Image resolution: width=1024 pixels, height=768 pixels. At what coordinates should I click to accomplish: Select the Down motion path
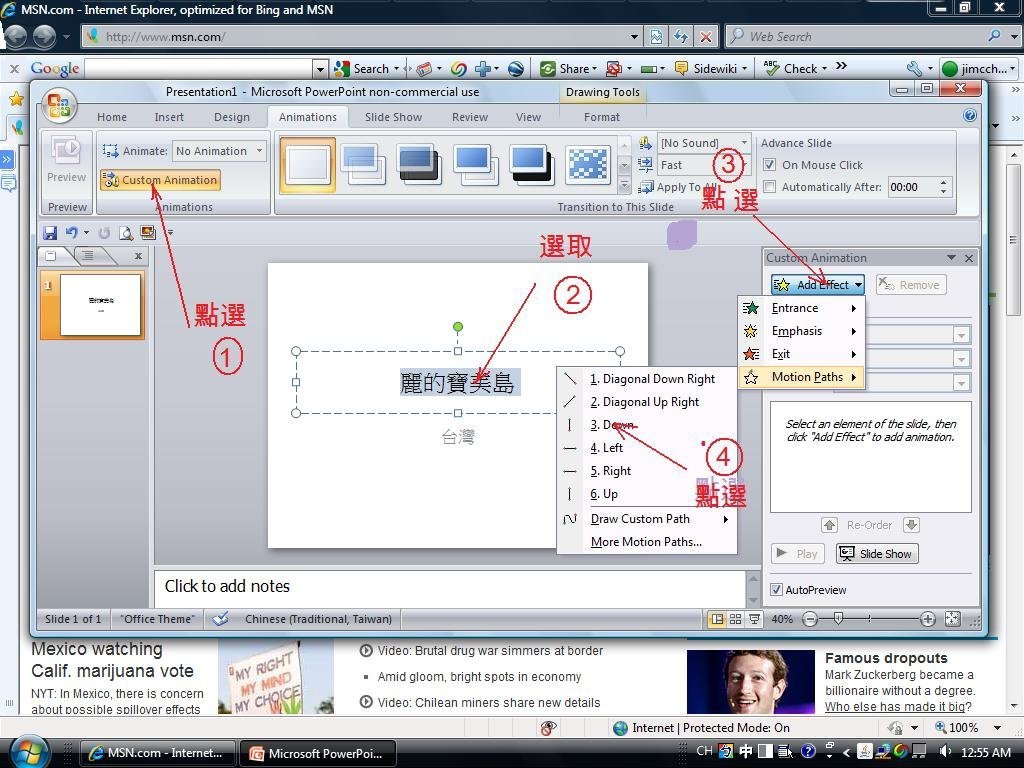pos(647,425)
